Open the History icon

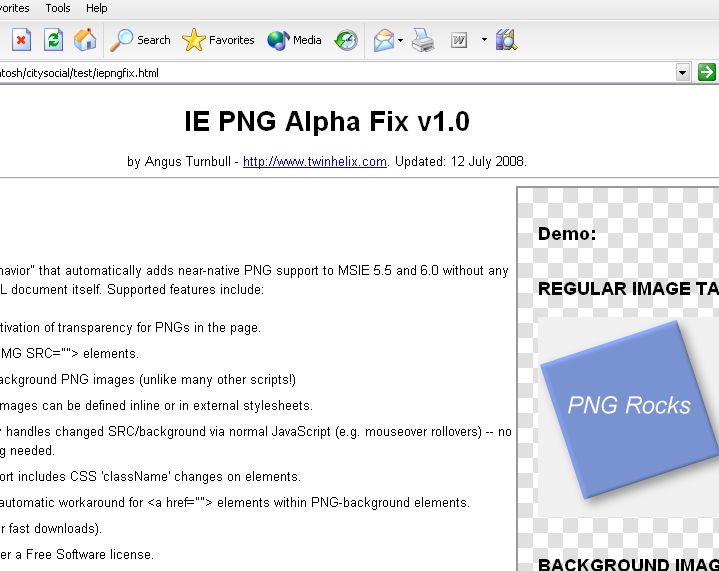[346, 40]
